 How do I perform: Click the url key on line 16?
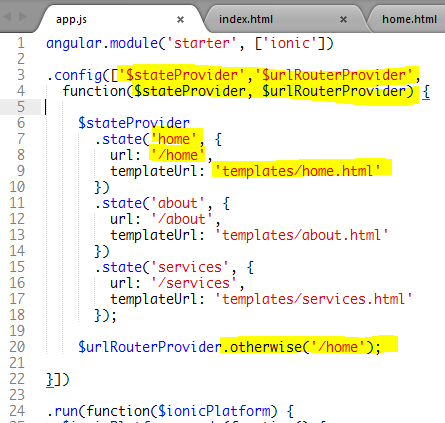coord(122,283)
